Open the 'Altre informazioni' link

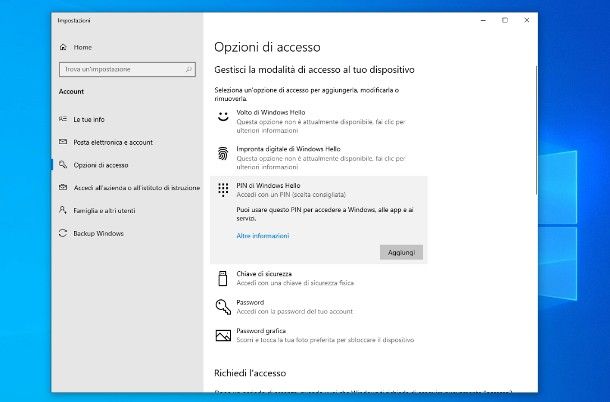click(263, 236)
